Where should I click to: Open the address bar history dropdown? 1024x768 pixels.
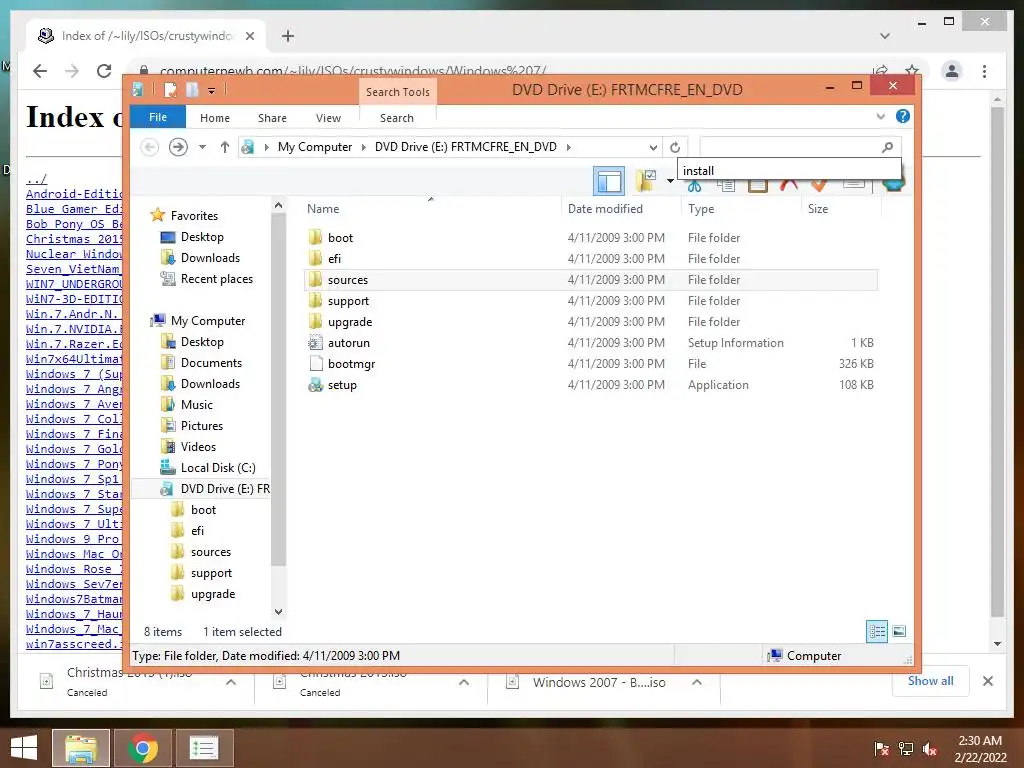coord(652,148)
